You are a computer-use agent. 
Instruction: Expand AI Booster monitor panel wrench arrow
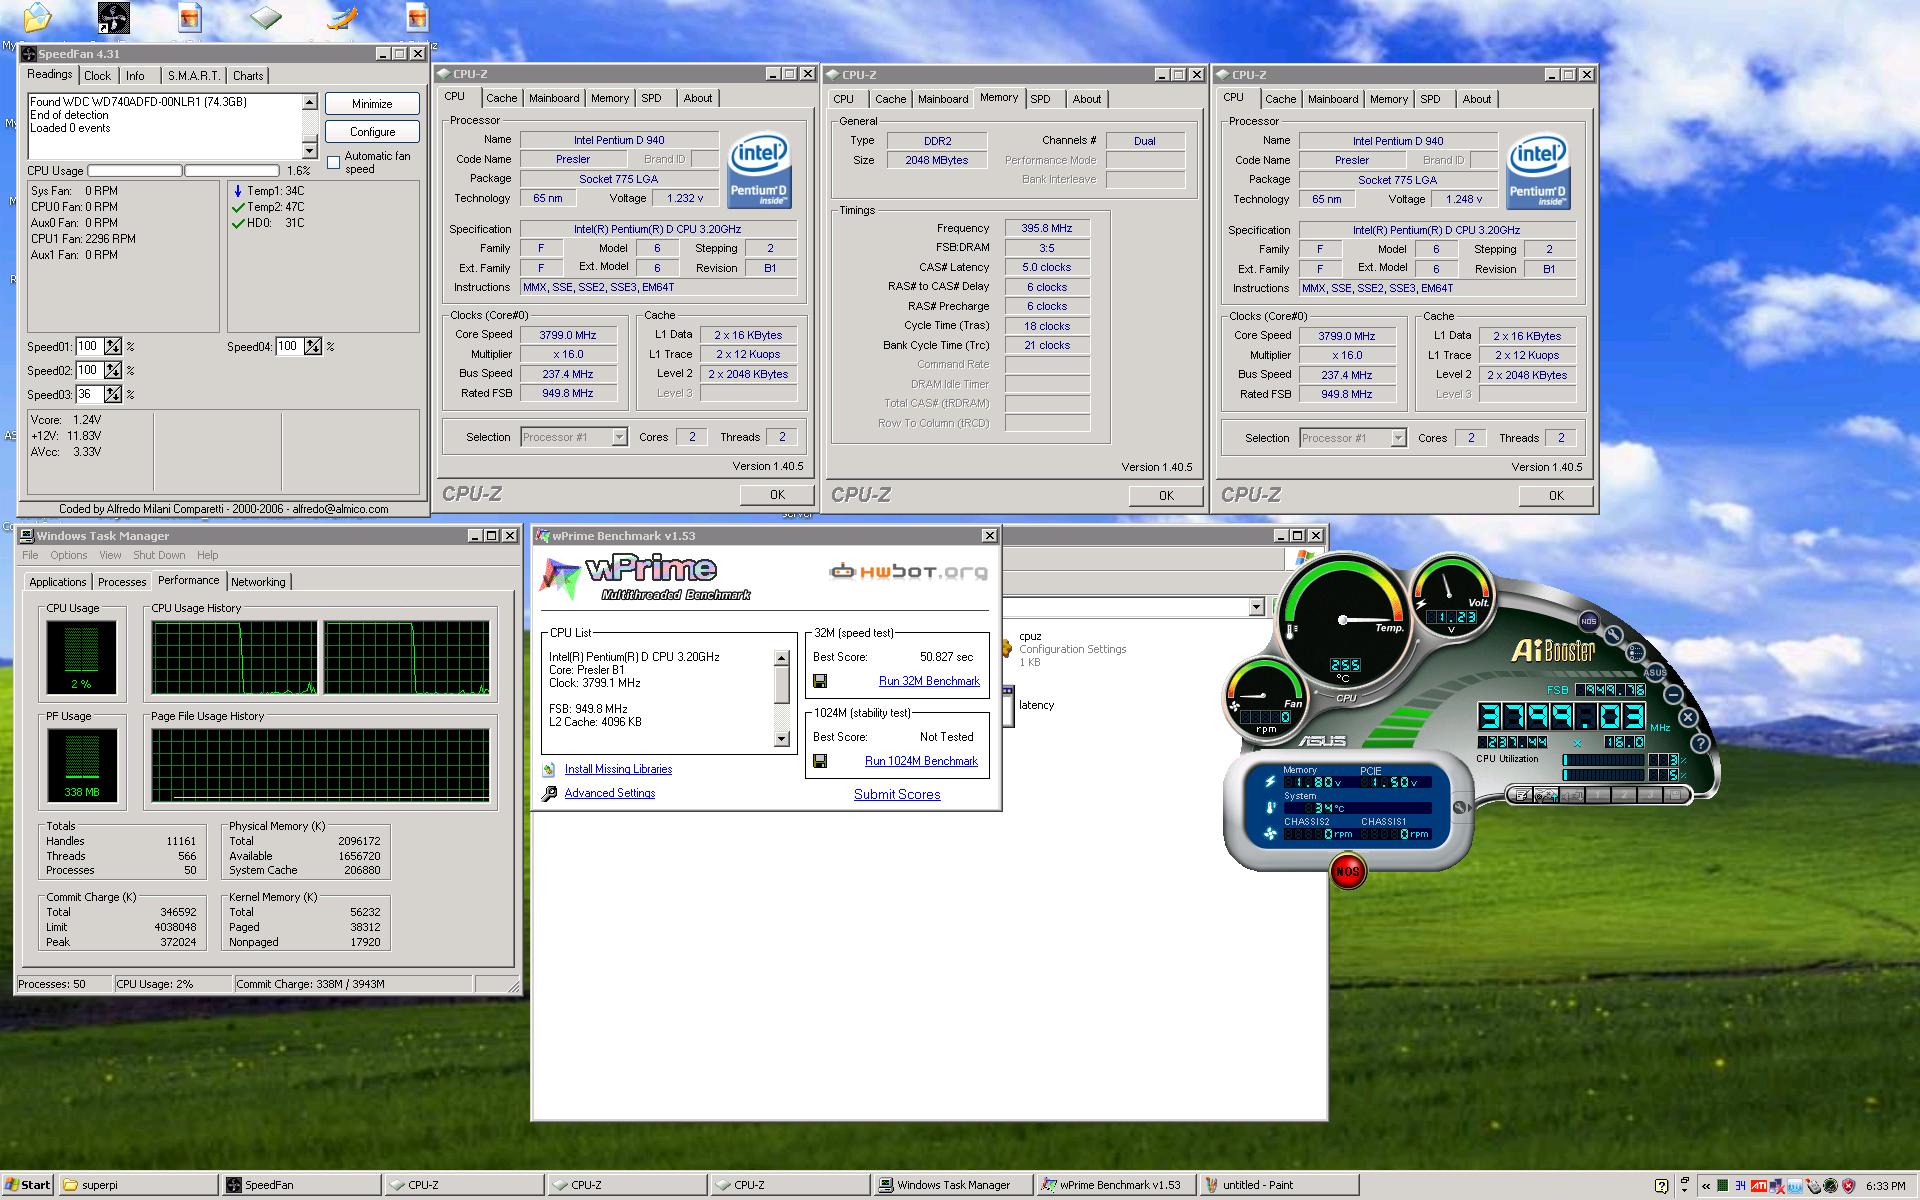pos(1462,808)
